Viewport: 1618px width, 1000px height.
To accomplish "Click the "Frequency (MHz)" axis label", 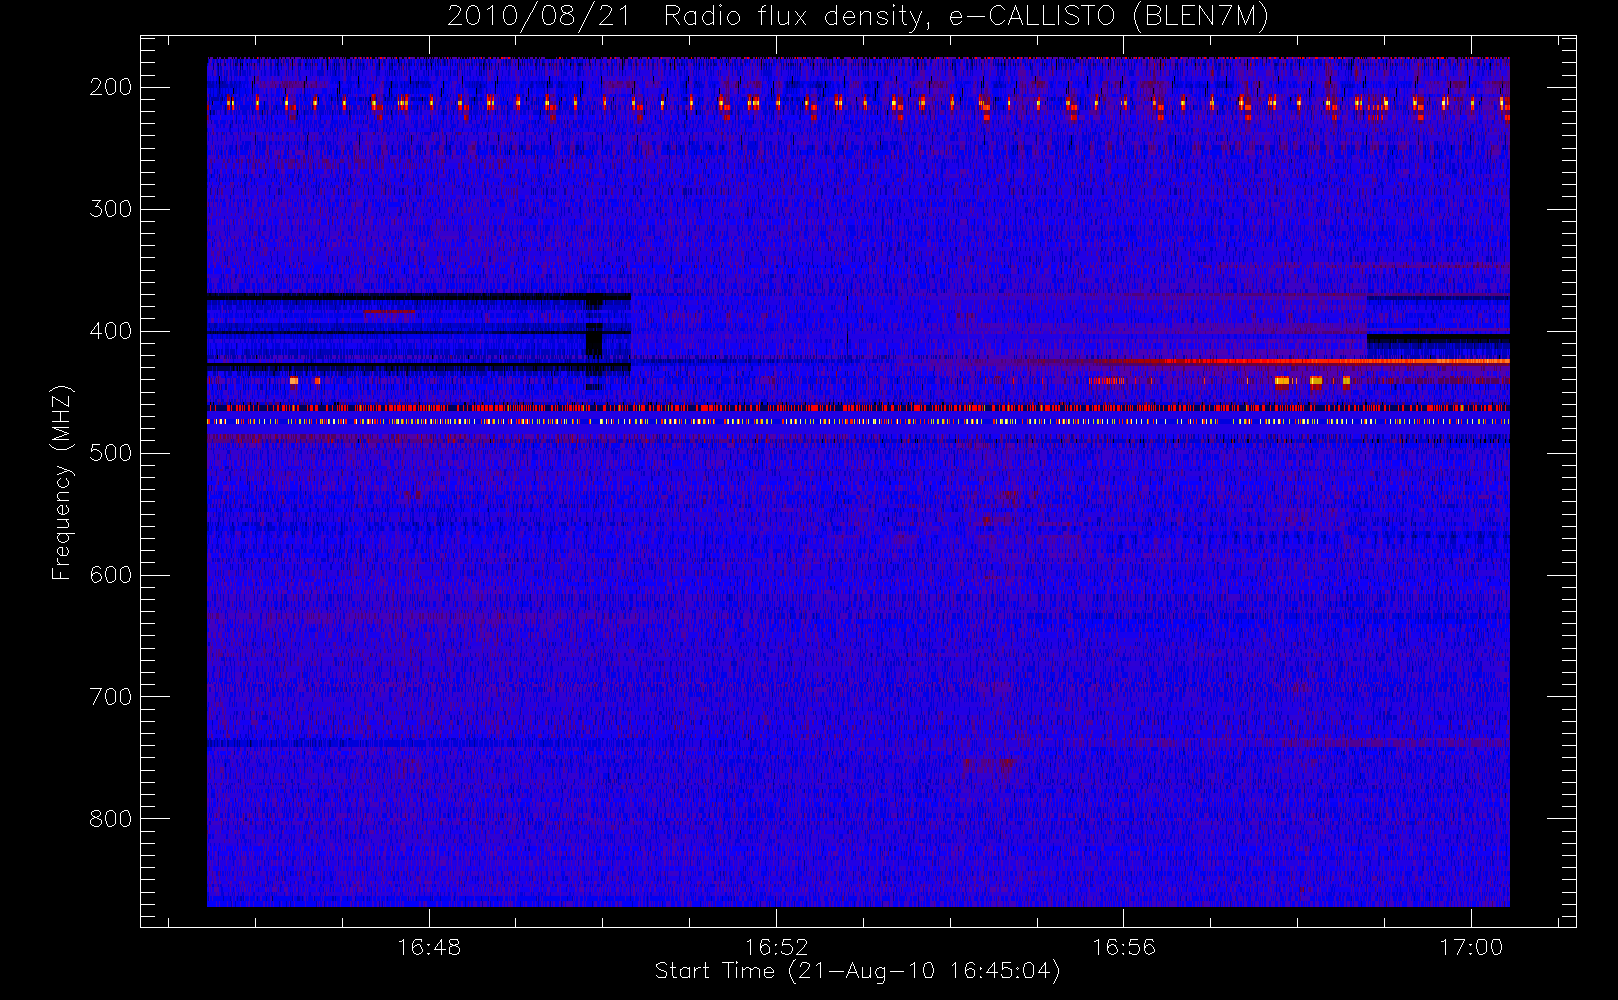I will [x=62, y=482].
